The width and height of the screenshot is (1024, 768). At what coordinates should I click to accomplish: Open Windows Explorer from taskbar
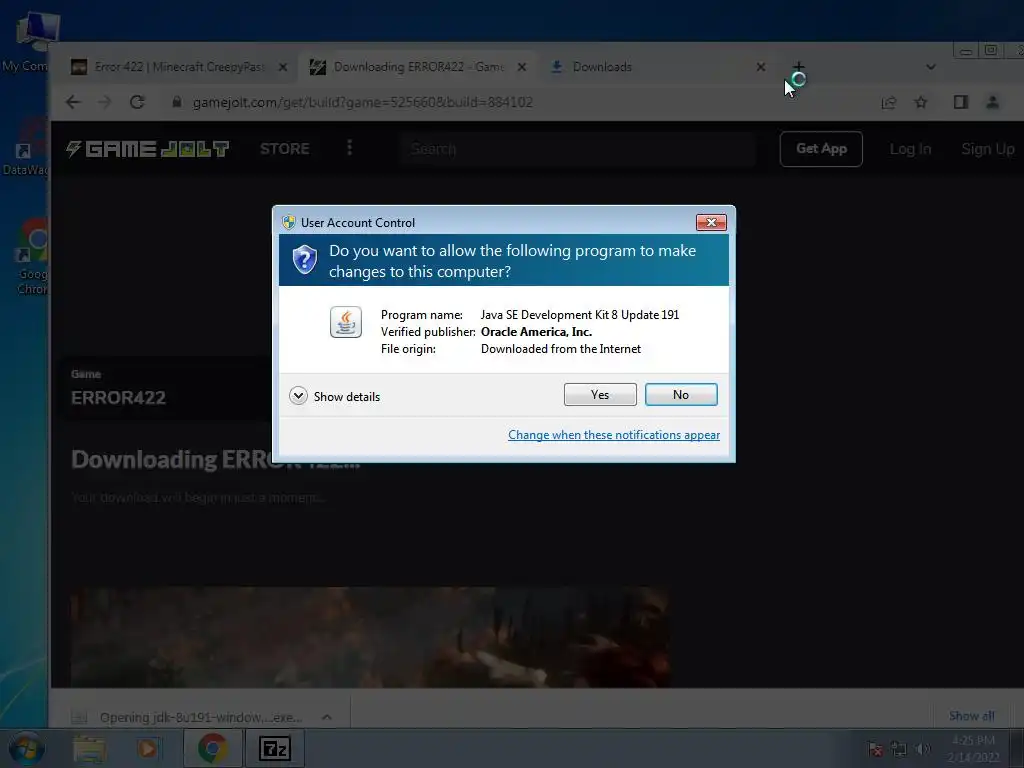tap(89, 748)
